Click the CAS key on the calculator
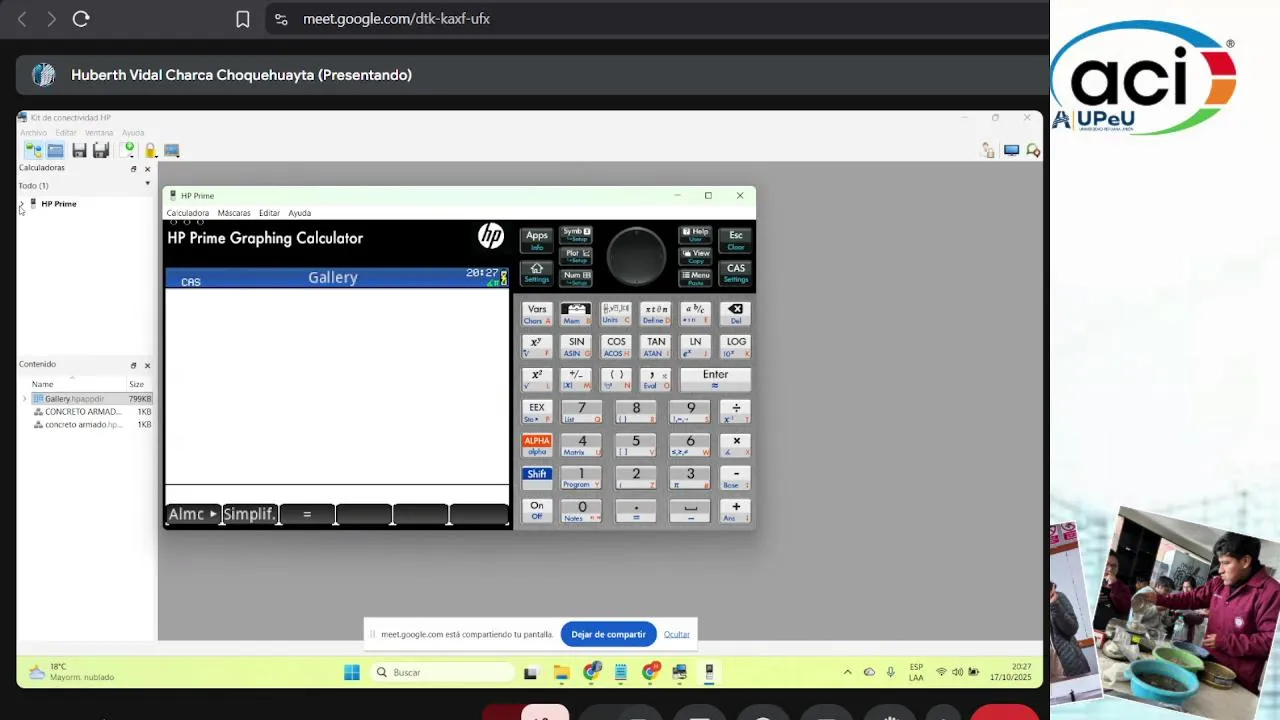 point(736,272)
